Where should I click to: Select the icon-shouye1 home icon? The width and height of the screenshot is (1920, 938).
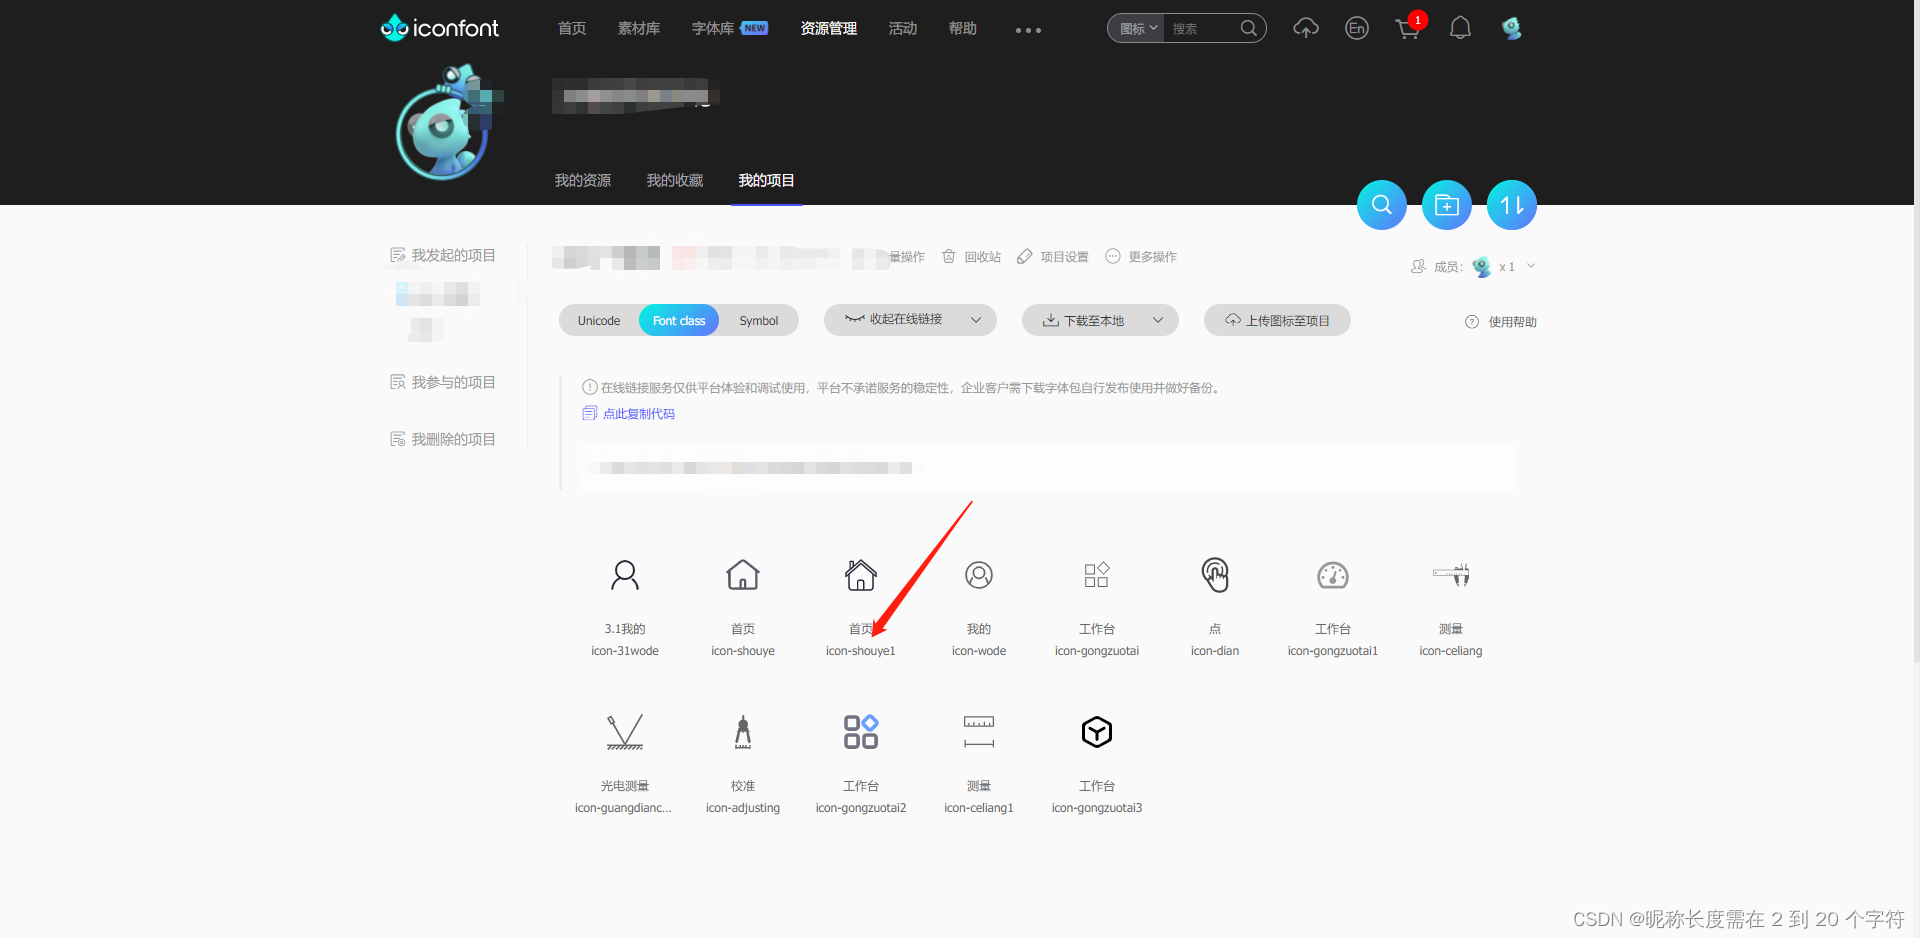click(x=861, y=575)
